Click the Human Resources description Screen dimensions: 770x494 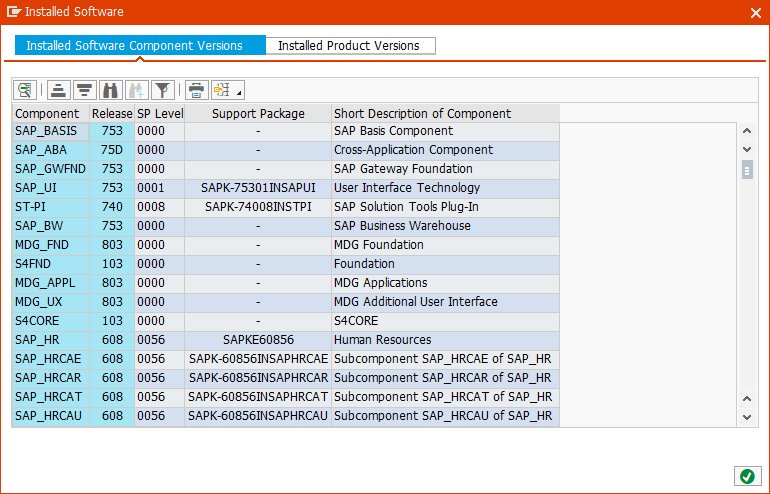click(445, 340)
